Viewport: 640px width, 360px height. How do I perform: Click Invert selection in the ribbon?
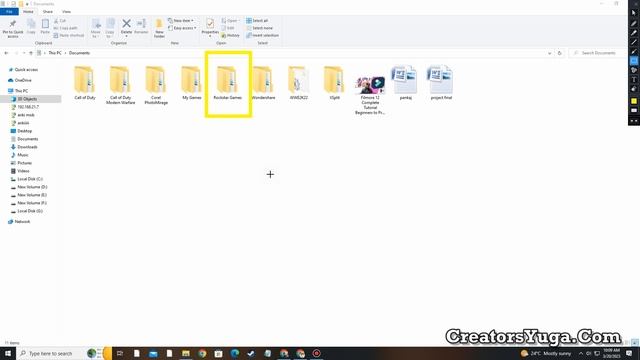click(x=262, y=36)
